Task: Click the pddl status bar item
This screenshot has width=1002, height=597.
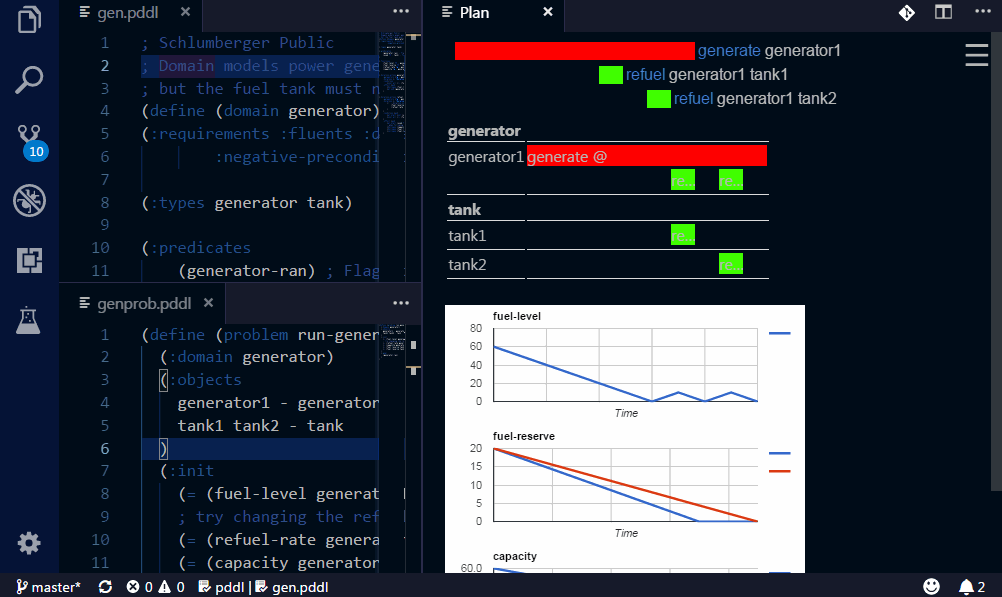Action: coord(222,587)
